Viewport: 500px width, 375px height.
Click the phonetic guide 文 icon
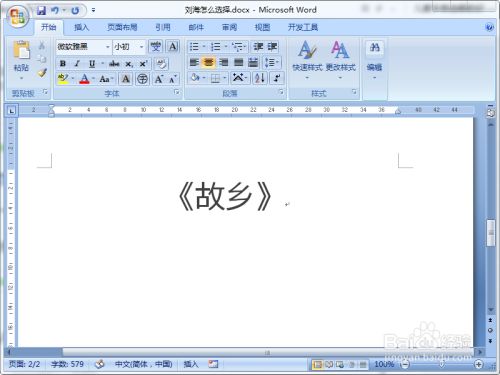[x=155, y=47]
